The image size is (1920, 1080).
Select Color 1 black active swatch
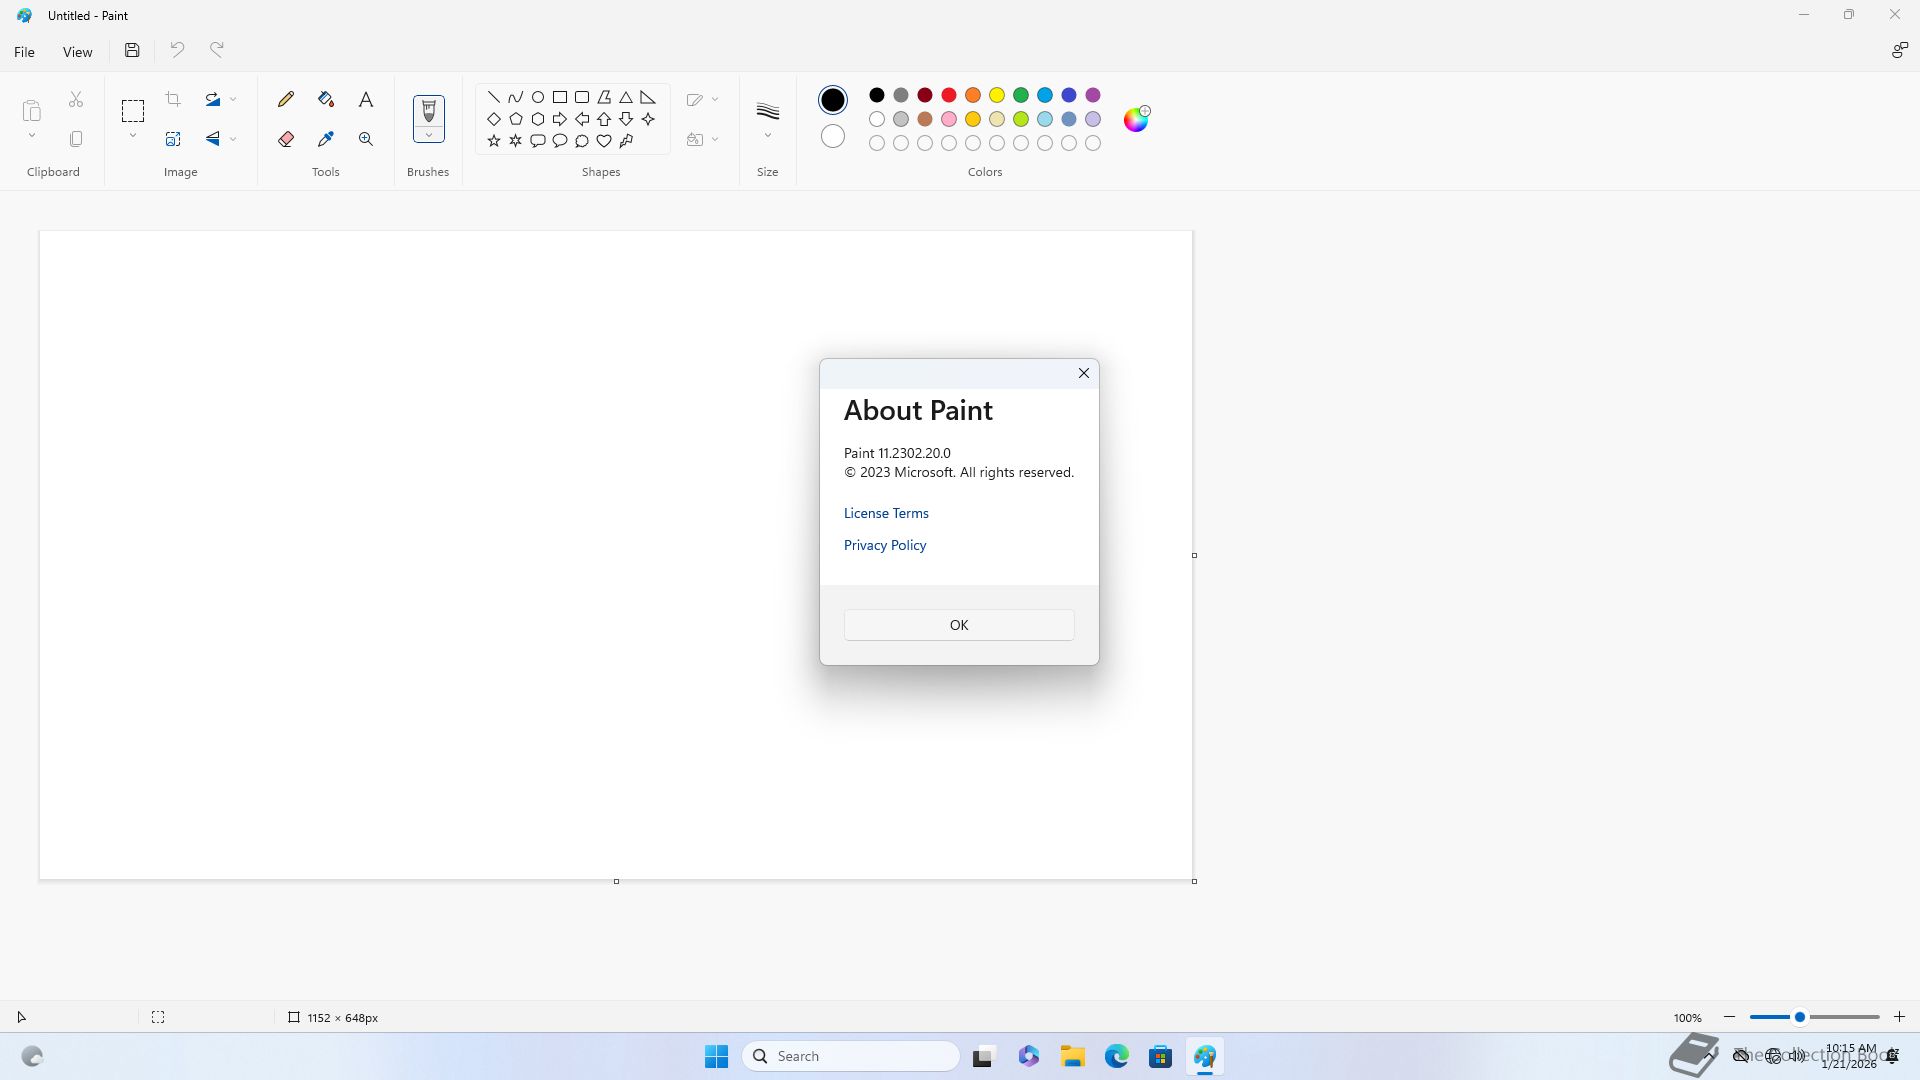pos(832,100)
